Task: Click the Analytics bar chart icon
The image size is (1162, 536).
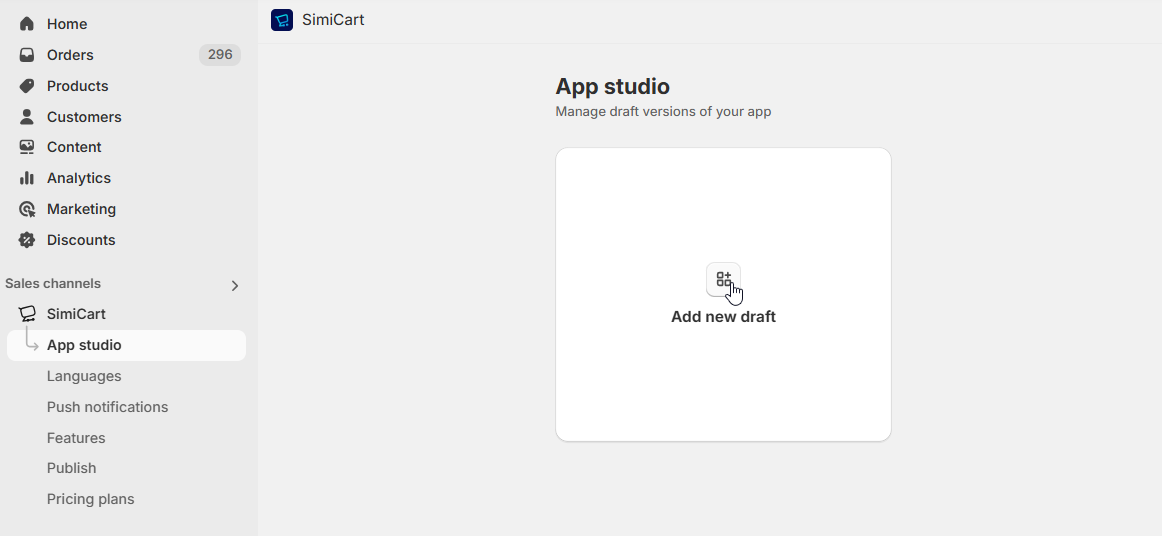Action: tap(27, 178)
